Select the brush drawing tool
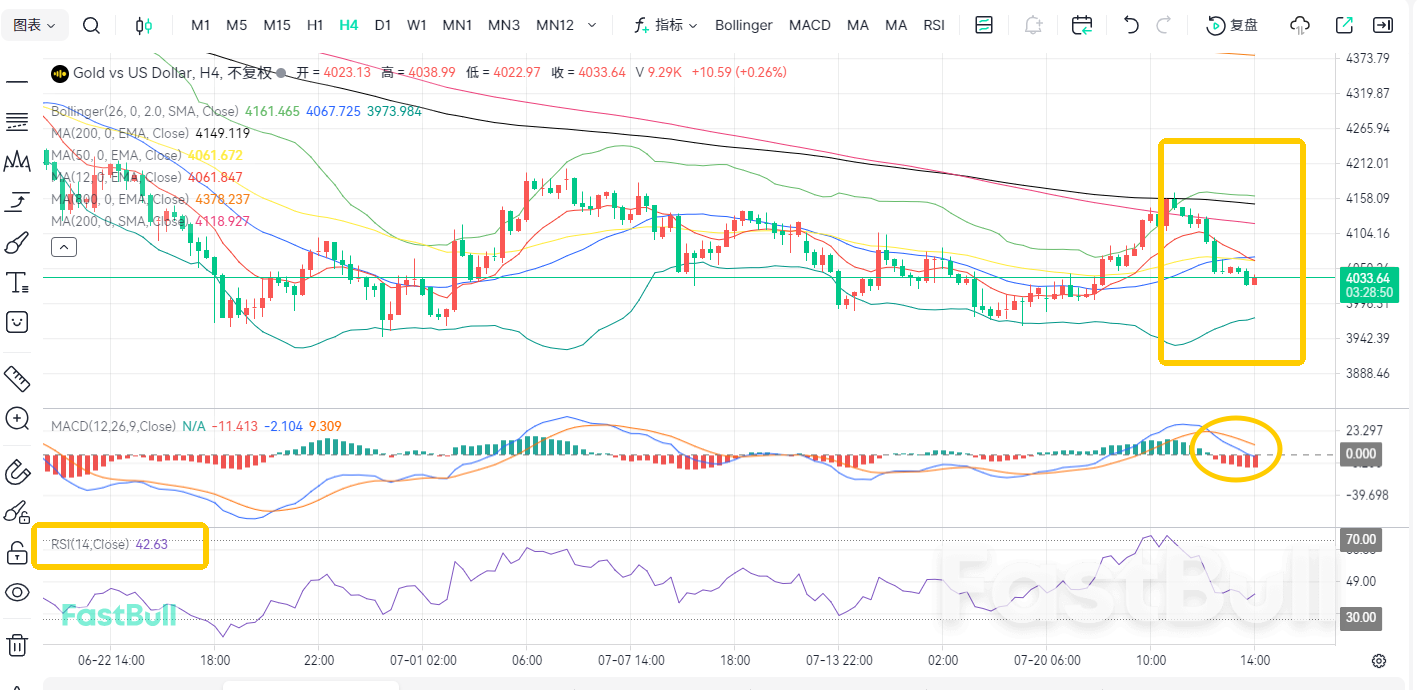Screen dimensions: 1420x690 pos(17,242)
